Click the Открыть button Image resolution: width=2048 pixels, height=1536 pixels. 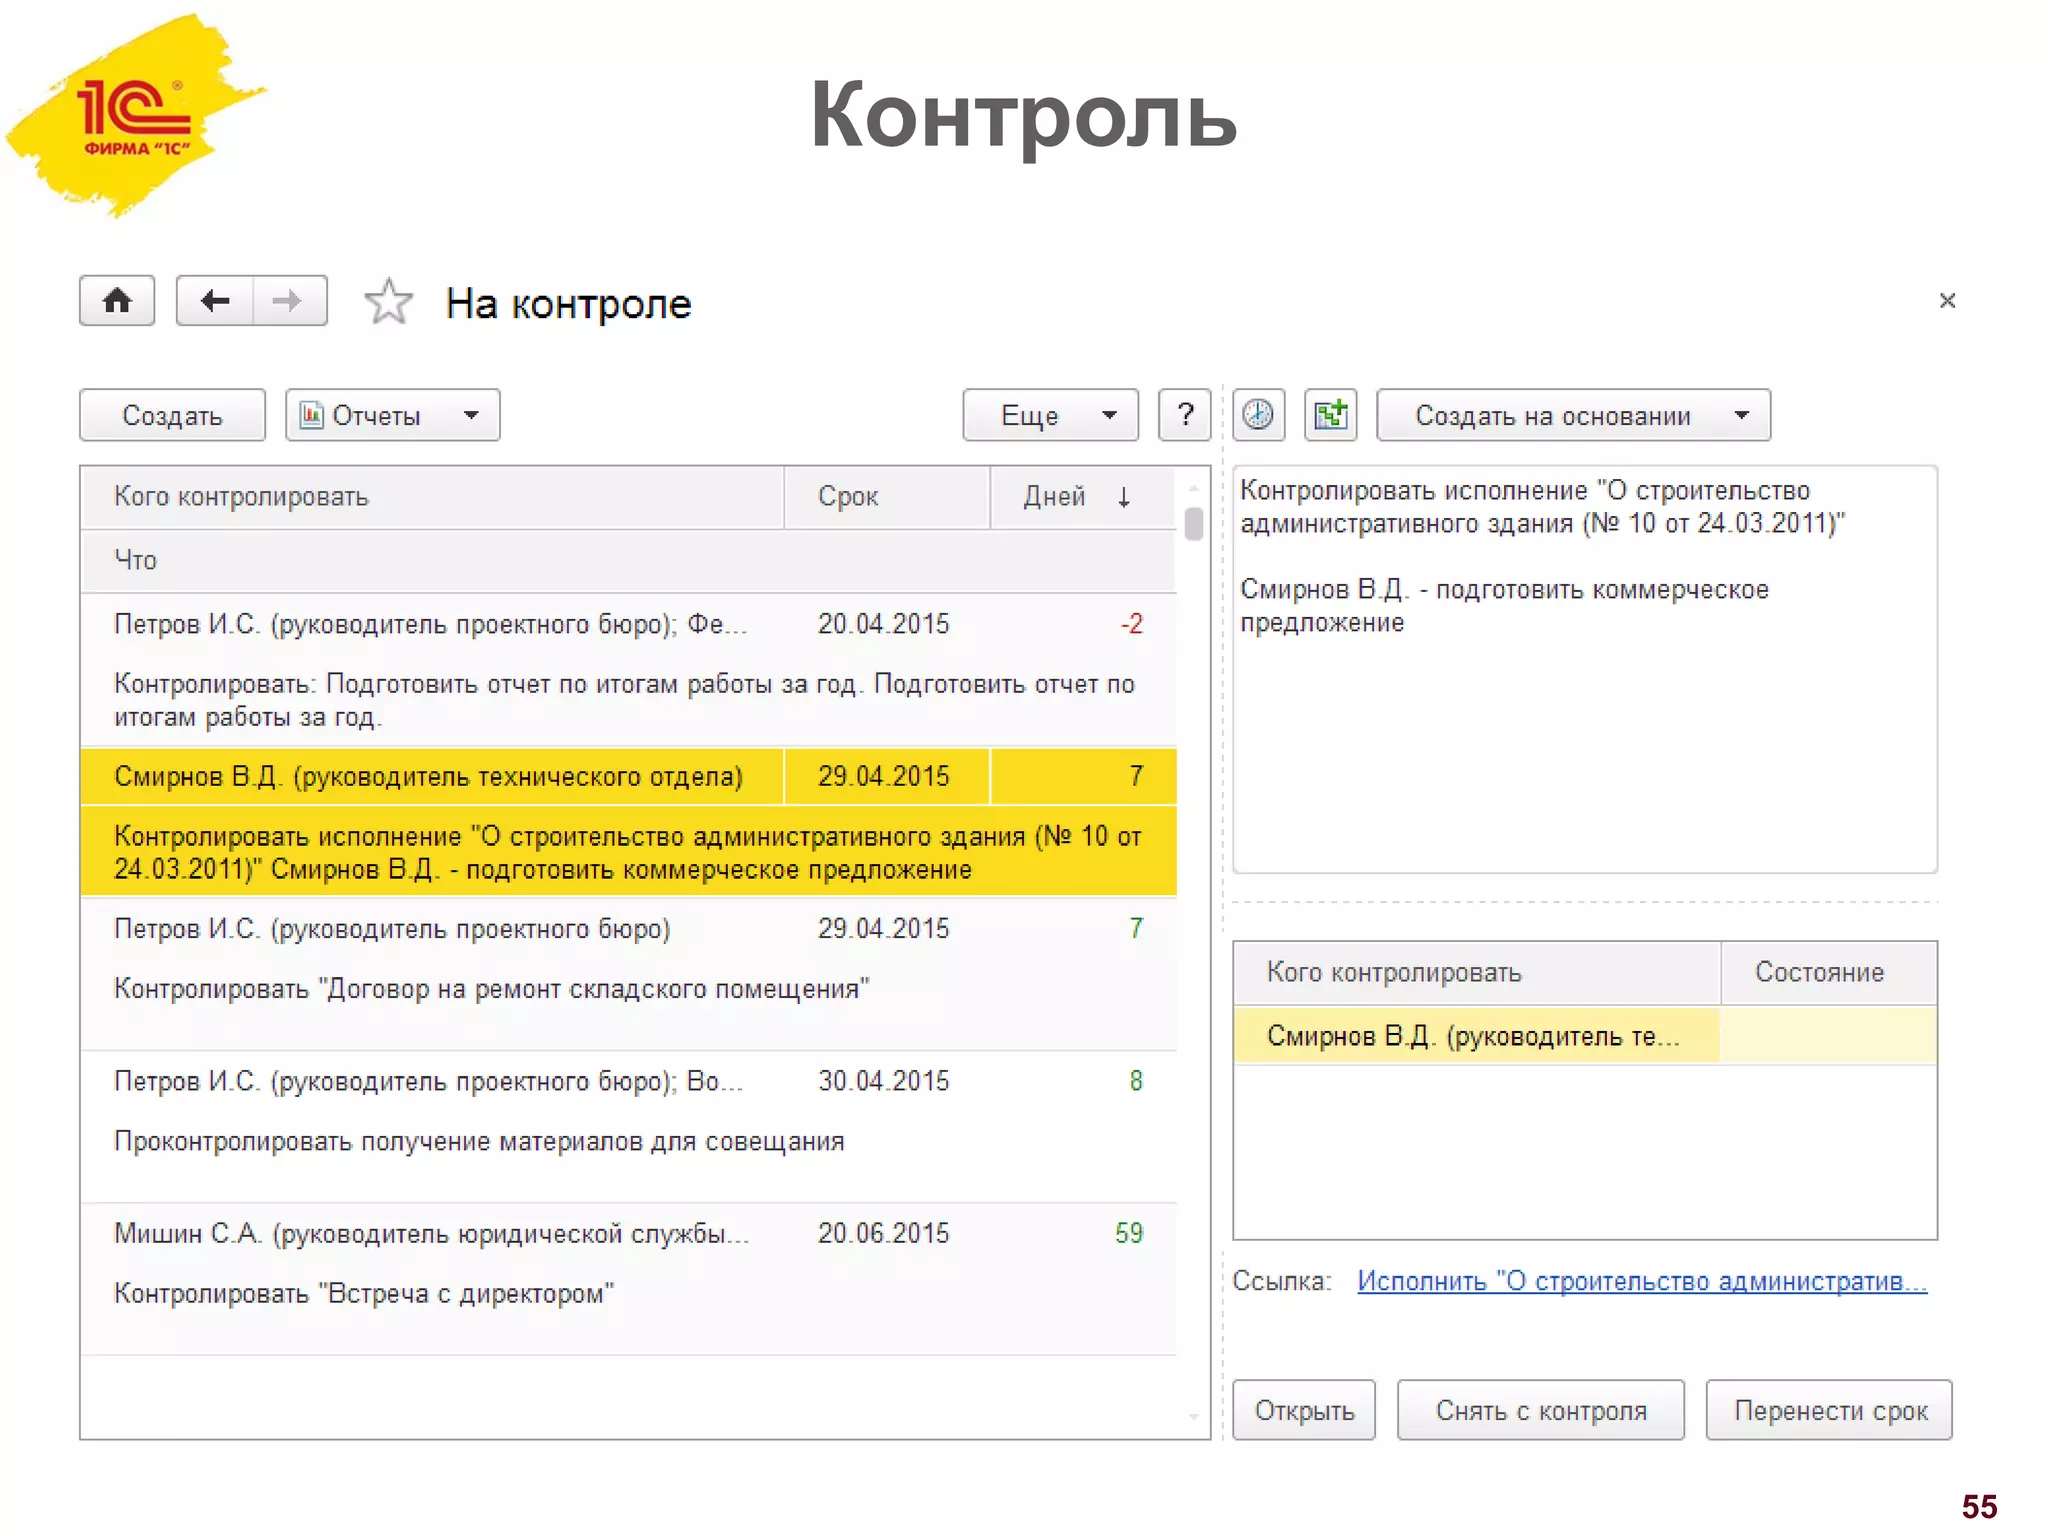pos(1304,1410)
